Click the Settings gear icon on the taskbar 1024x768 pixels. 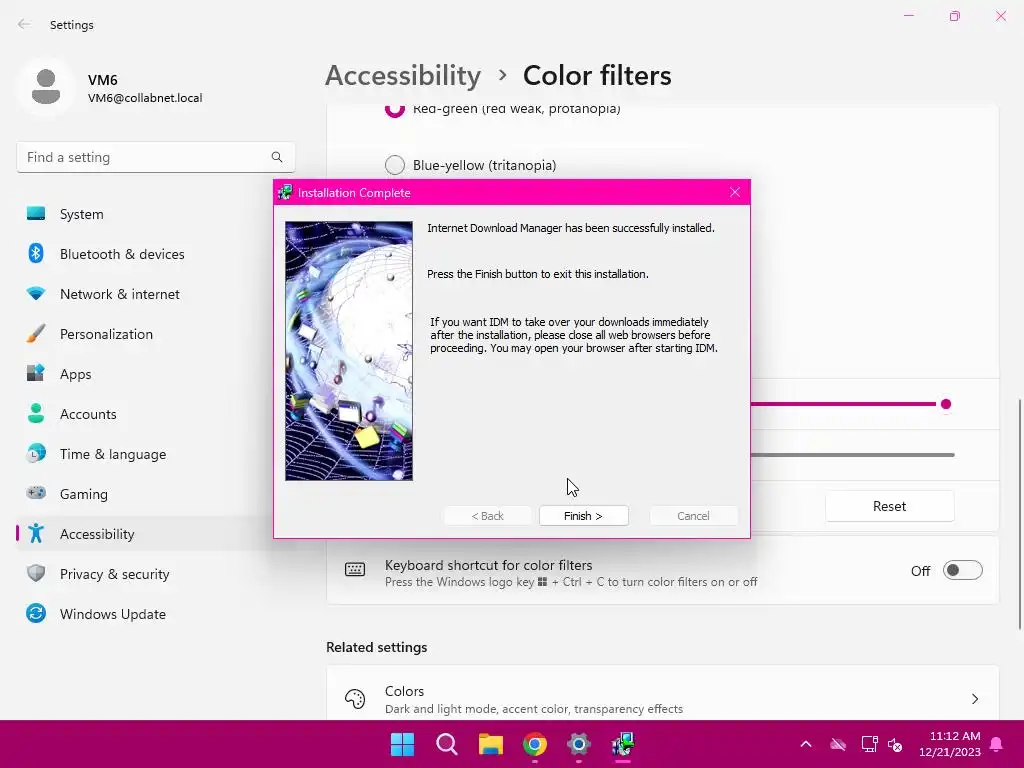[579, 744]
